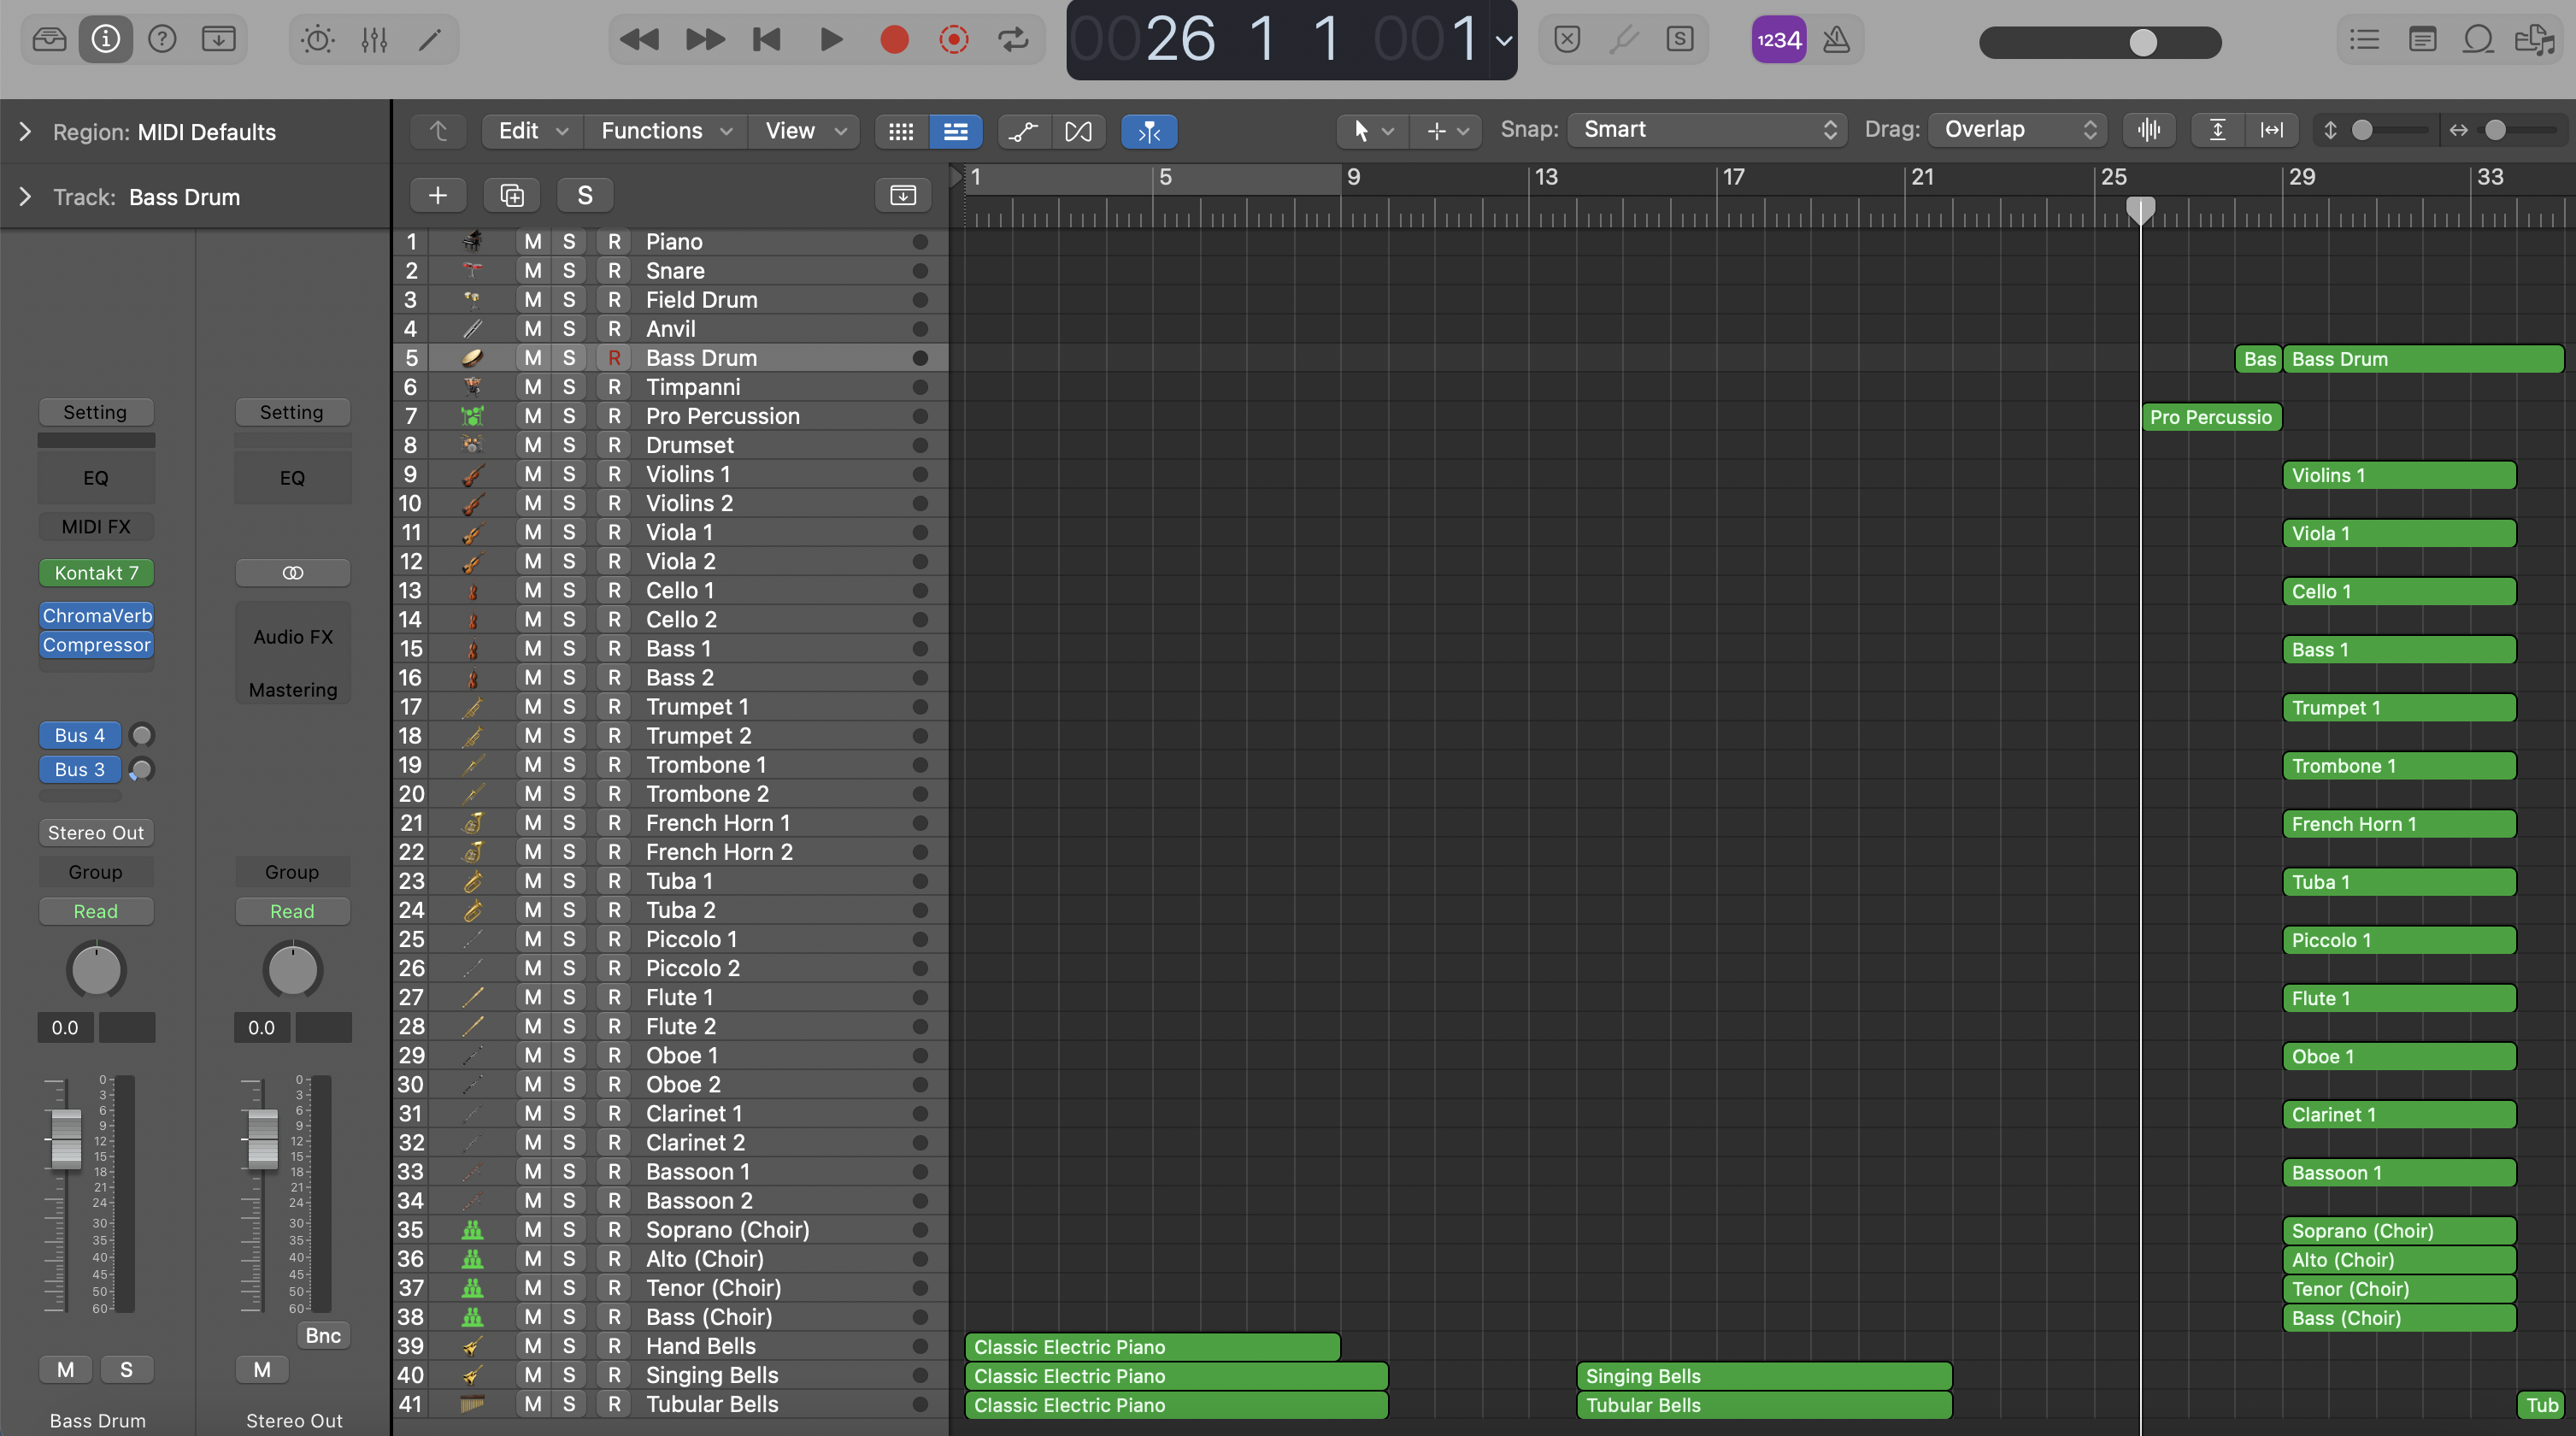Screen dimensions: 2576x1436
Task: Open the Edit menu
Action: click(533, 131)
